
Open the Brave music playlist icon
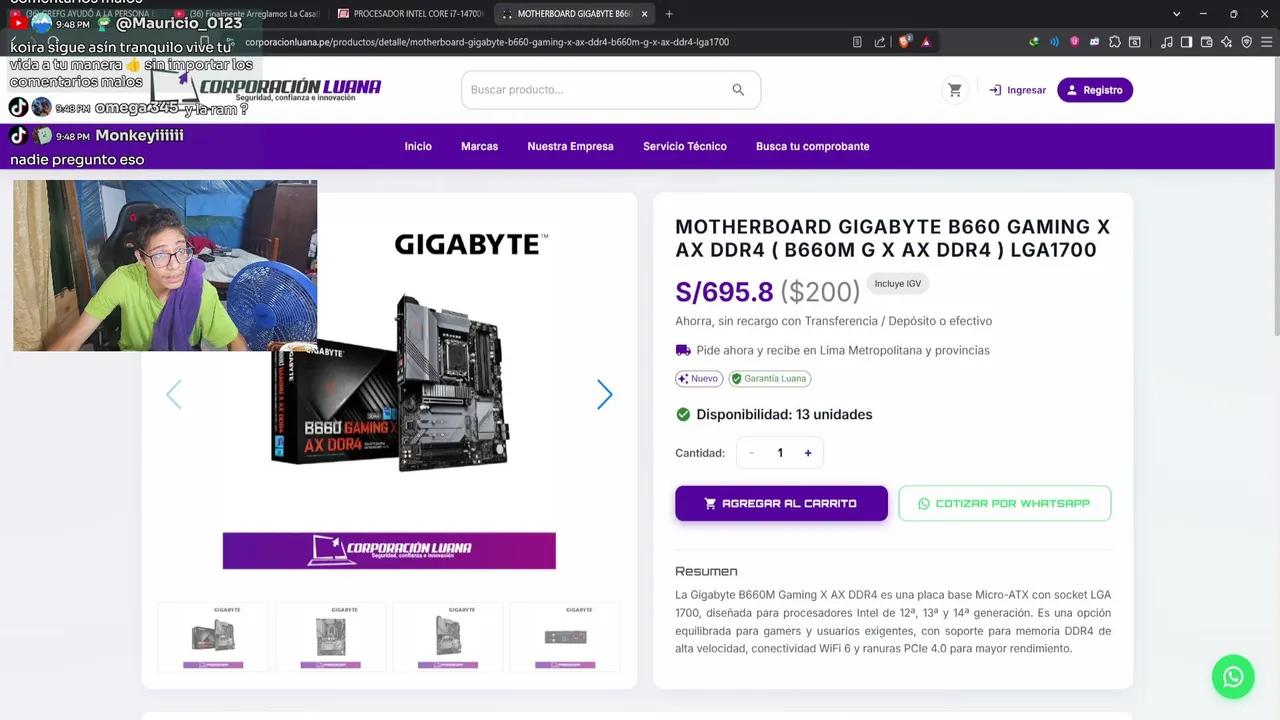1167,42
